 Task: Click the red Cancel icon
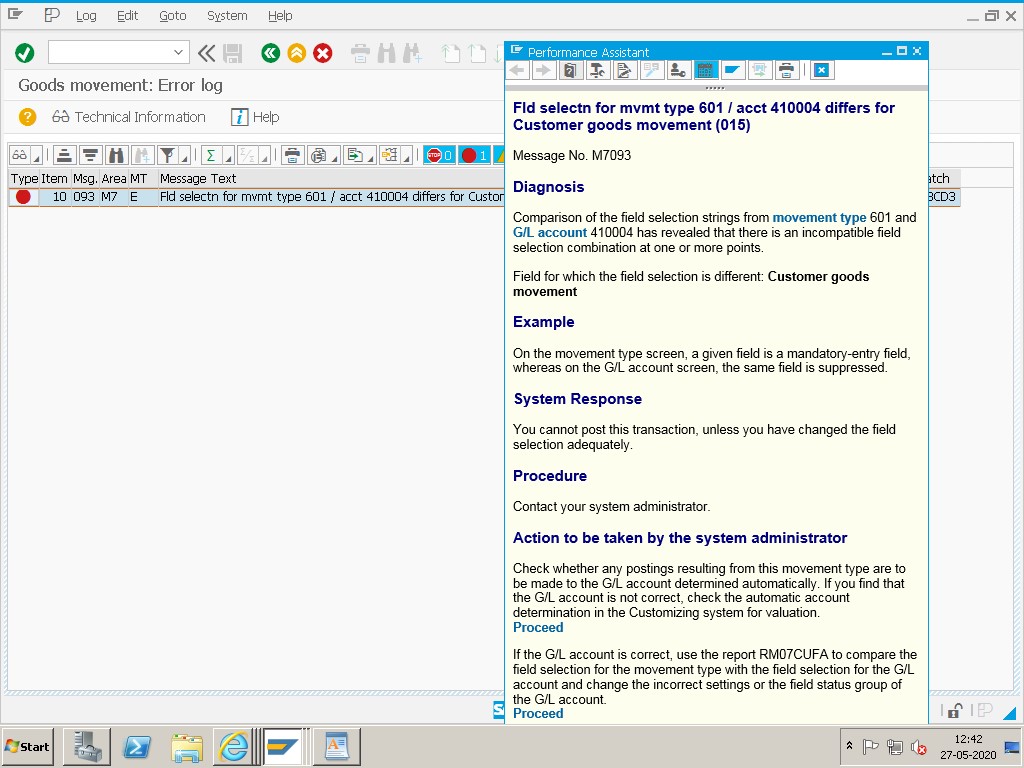tap(323, 53)
